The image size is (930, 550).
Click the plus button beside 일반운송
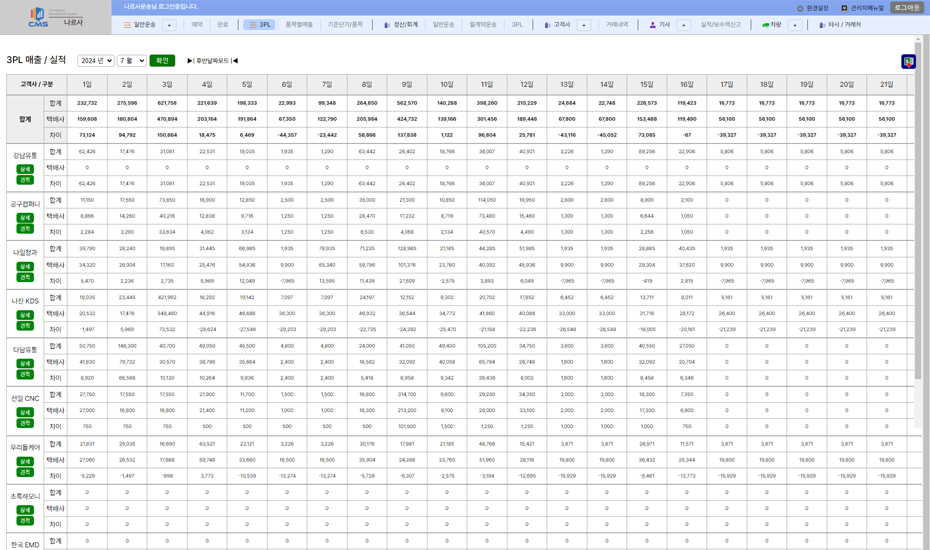click(x=169, y=25)
